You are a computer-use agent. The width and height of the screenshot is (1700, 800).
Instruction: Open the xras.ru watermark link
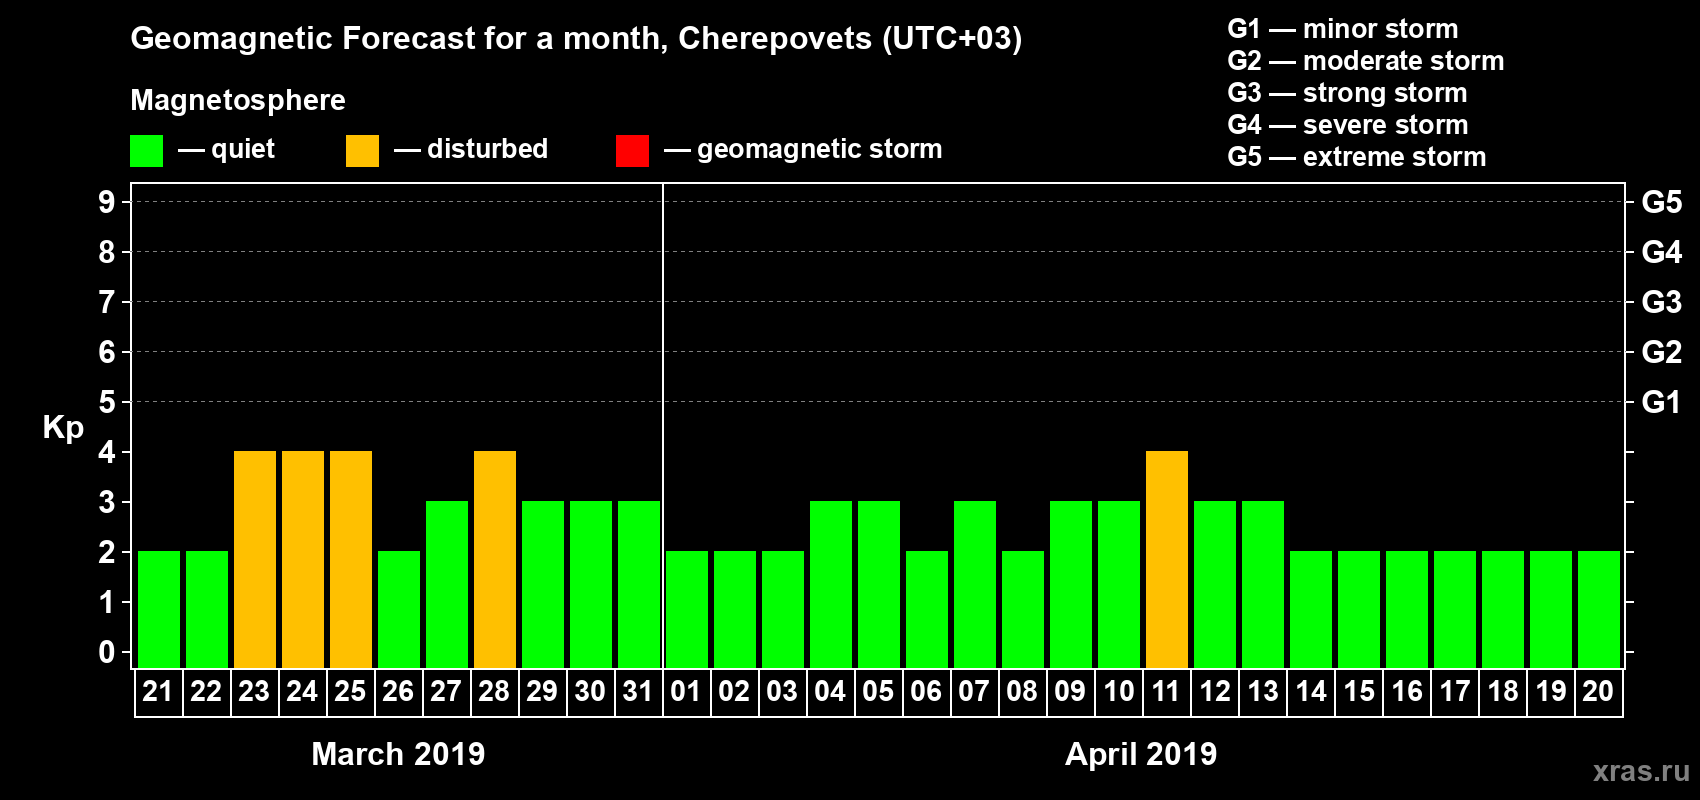[1641, 771]
